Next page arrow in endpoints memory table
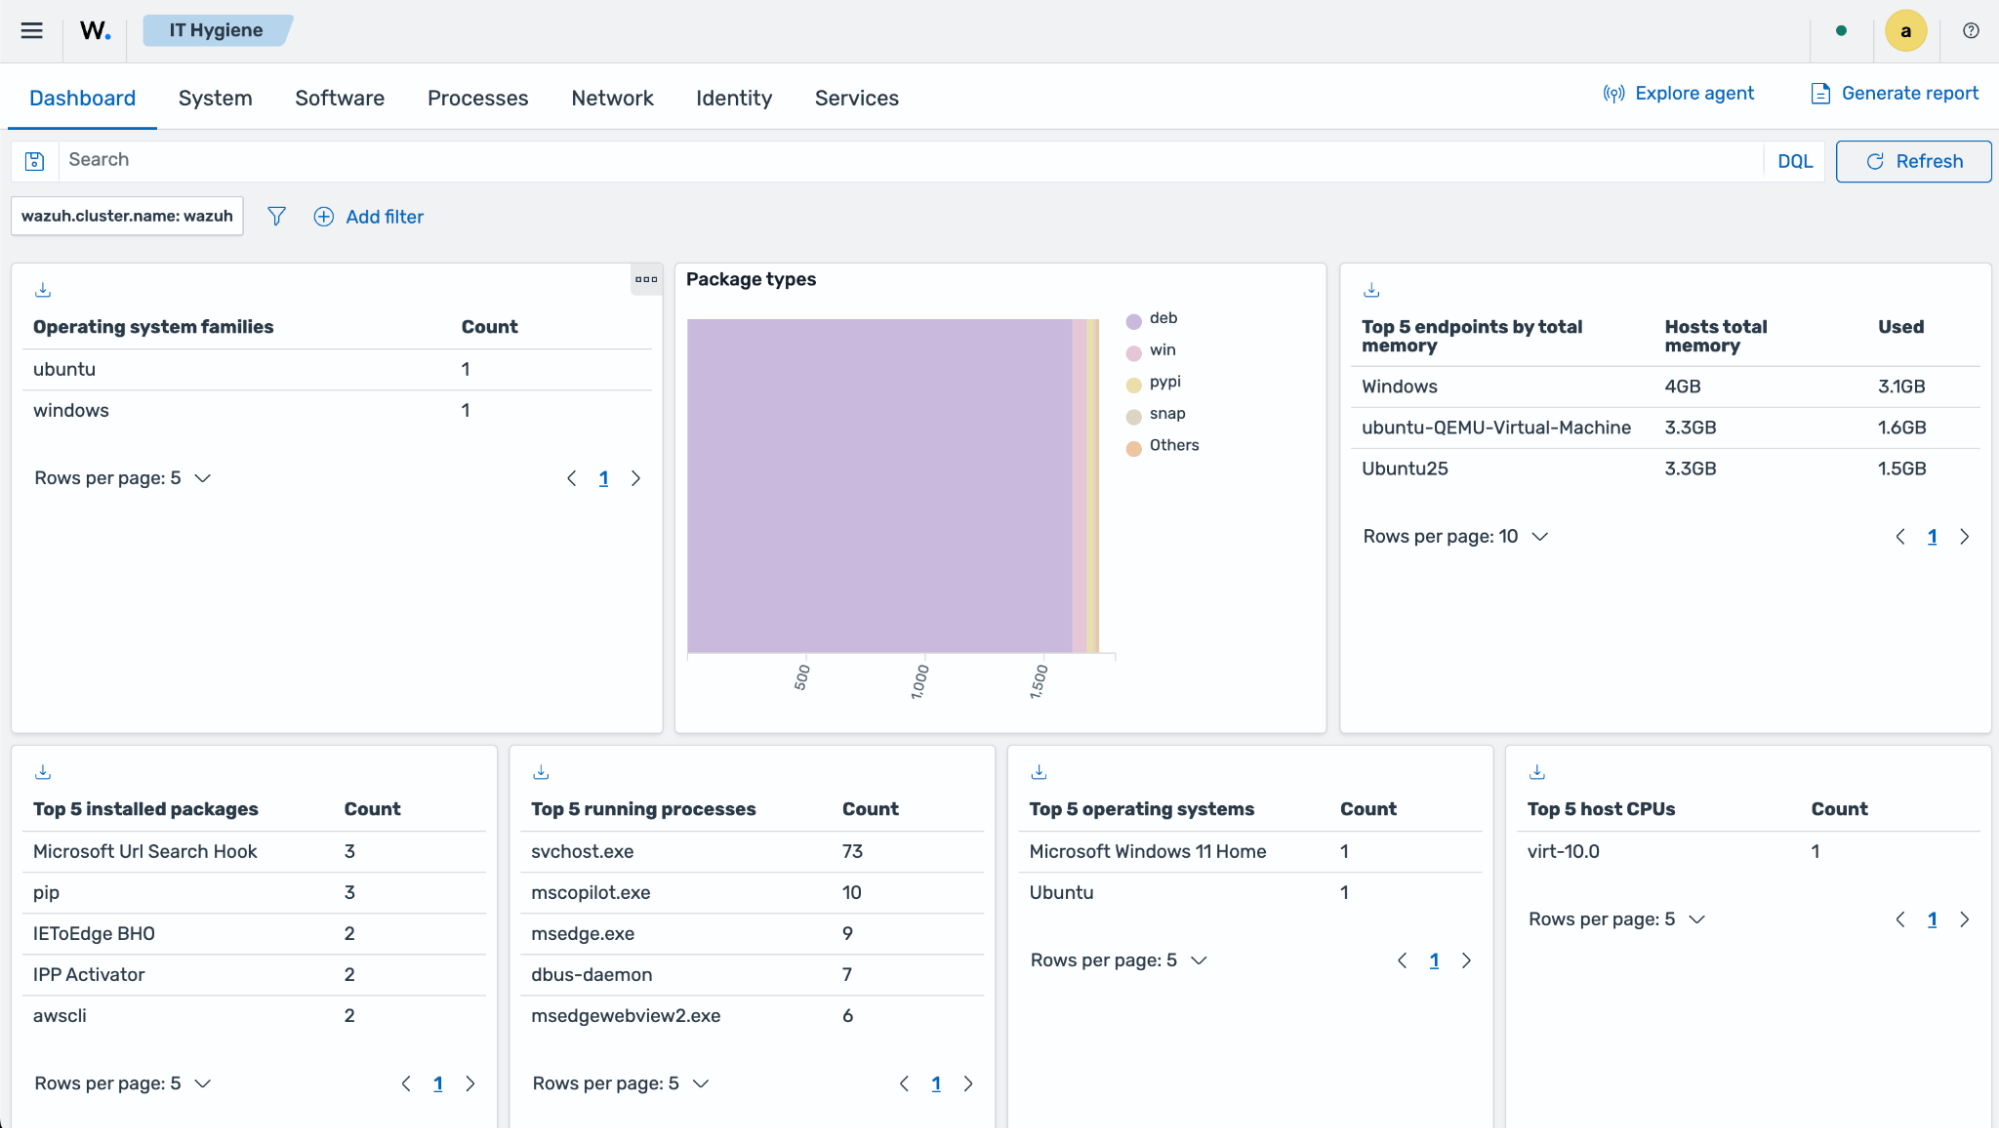 point(1965,537)
